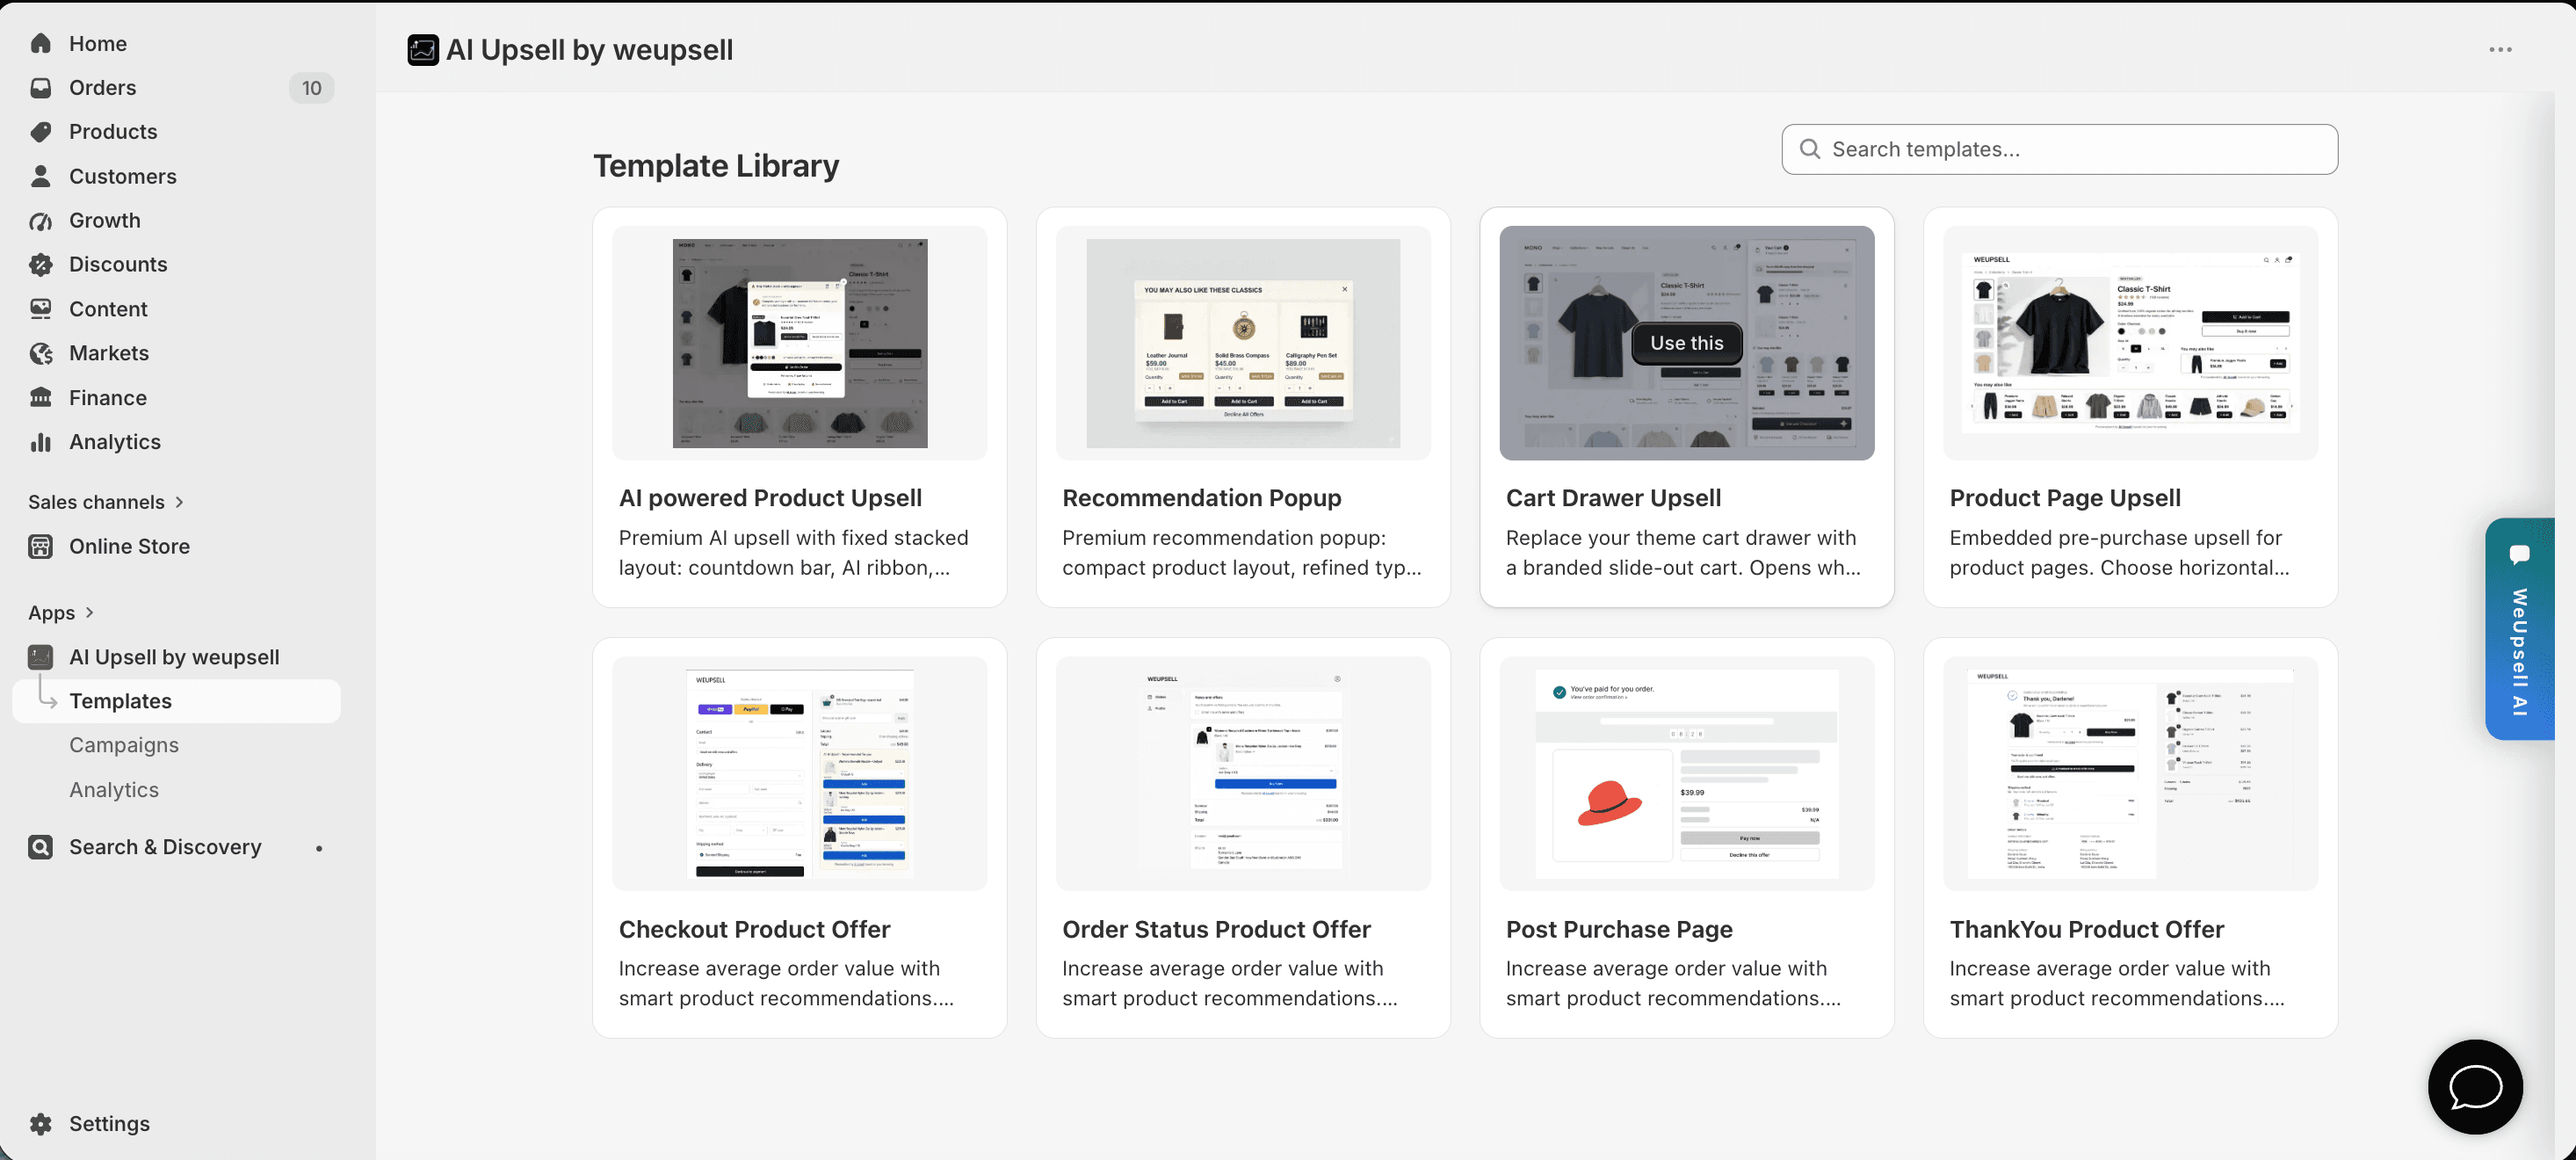
Task: Click the Finance bank icon
Action: point(40,397)
